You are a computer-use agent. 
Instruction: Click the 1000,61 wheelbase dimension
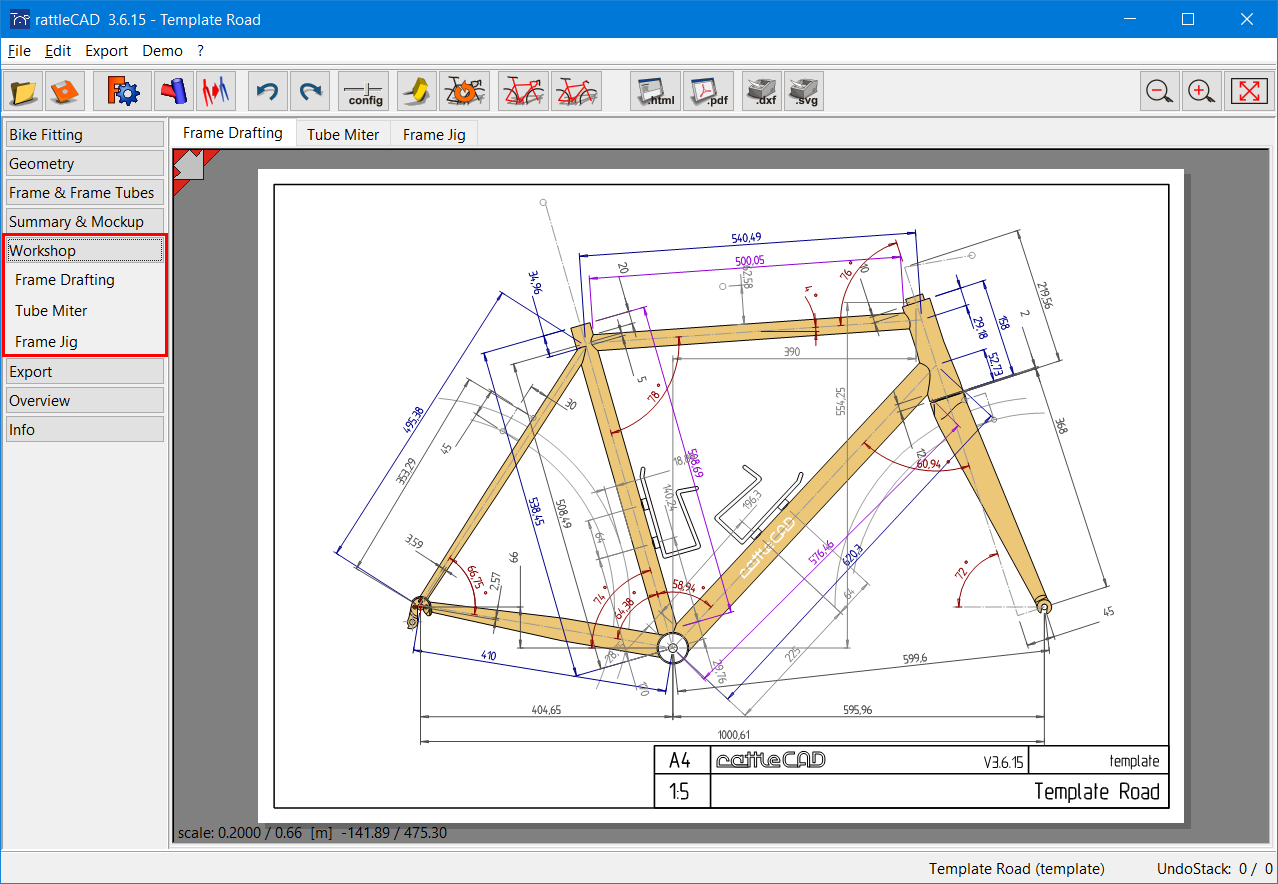734,734
